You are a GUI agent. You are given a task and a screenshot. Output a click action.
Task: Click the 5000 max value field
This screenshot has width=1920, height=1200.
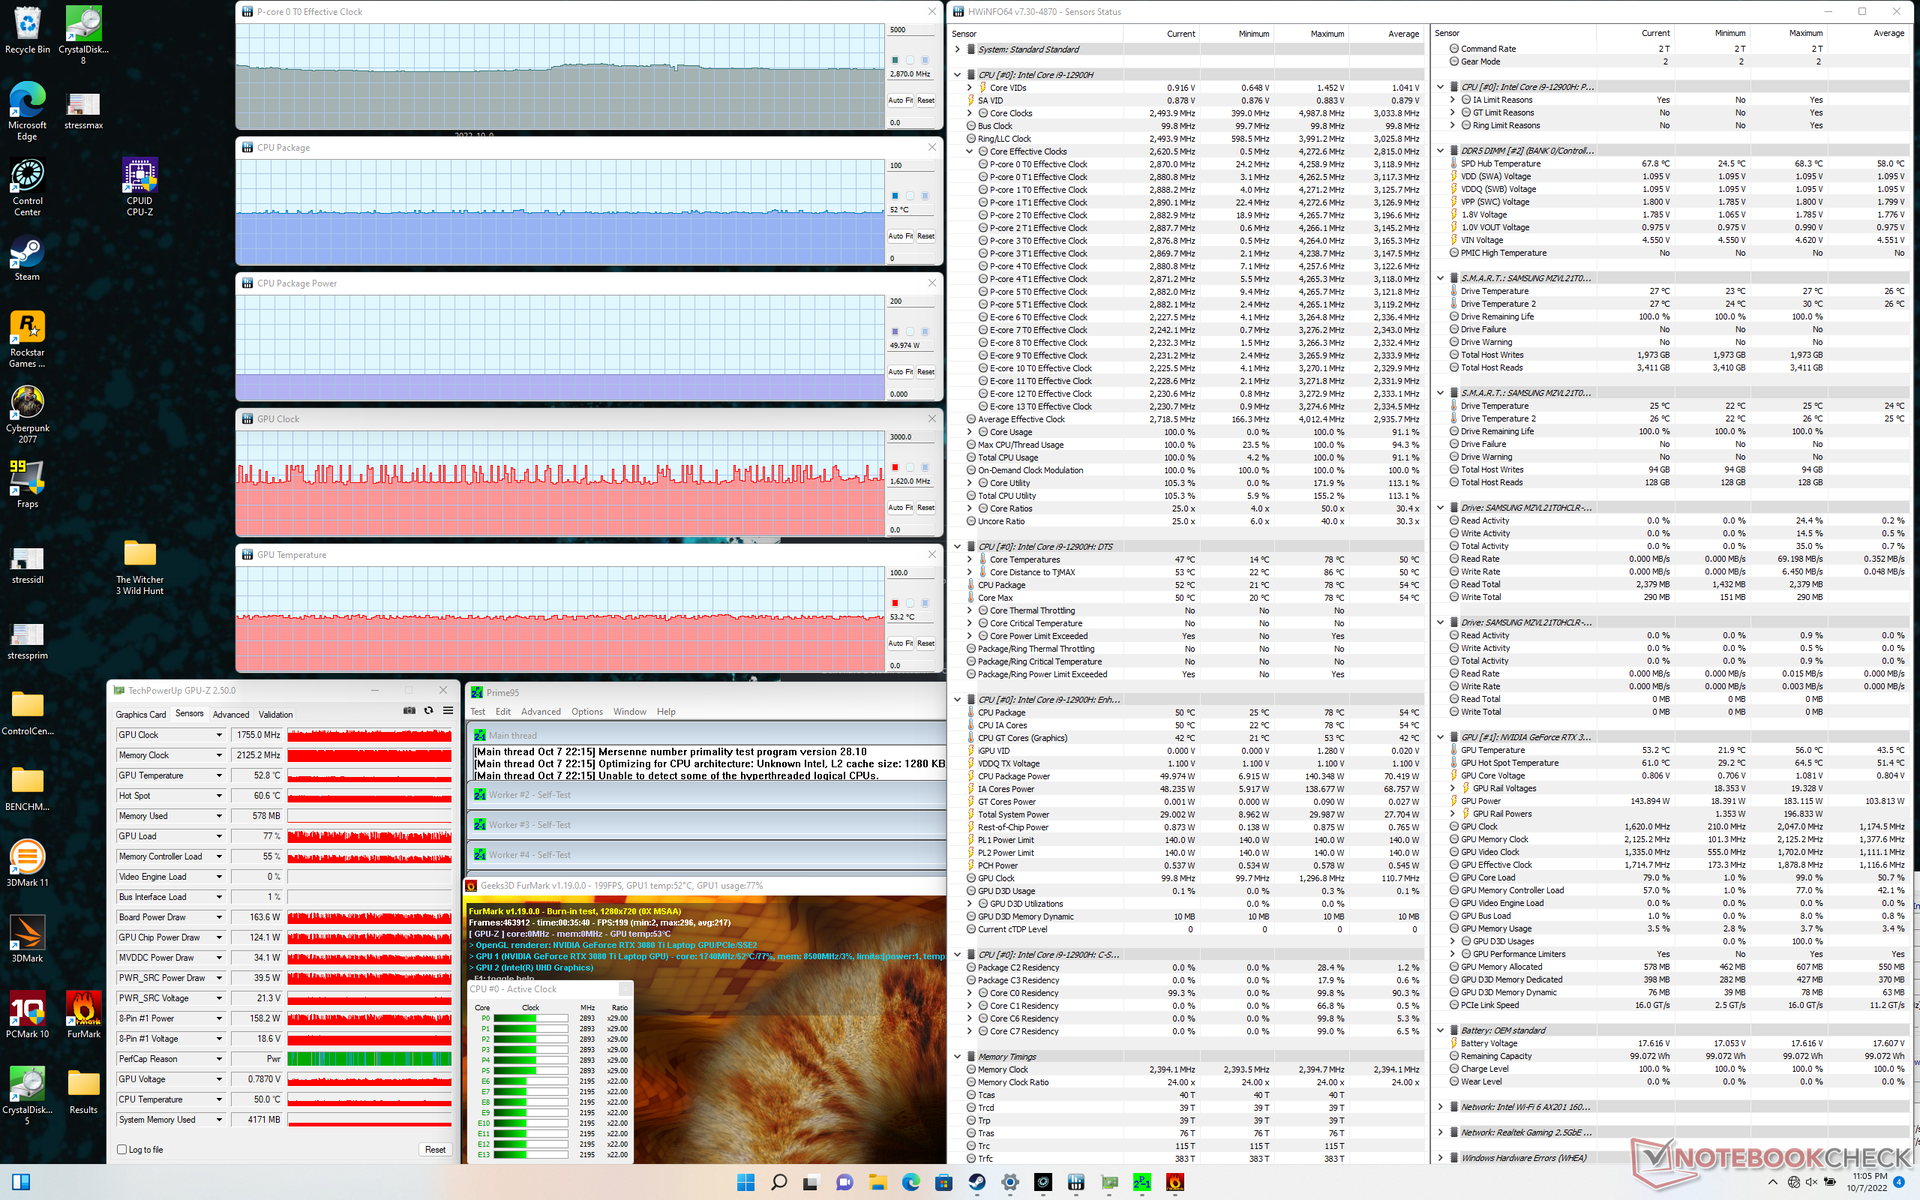tap(912, 30)
